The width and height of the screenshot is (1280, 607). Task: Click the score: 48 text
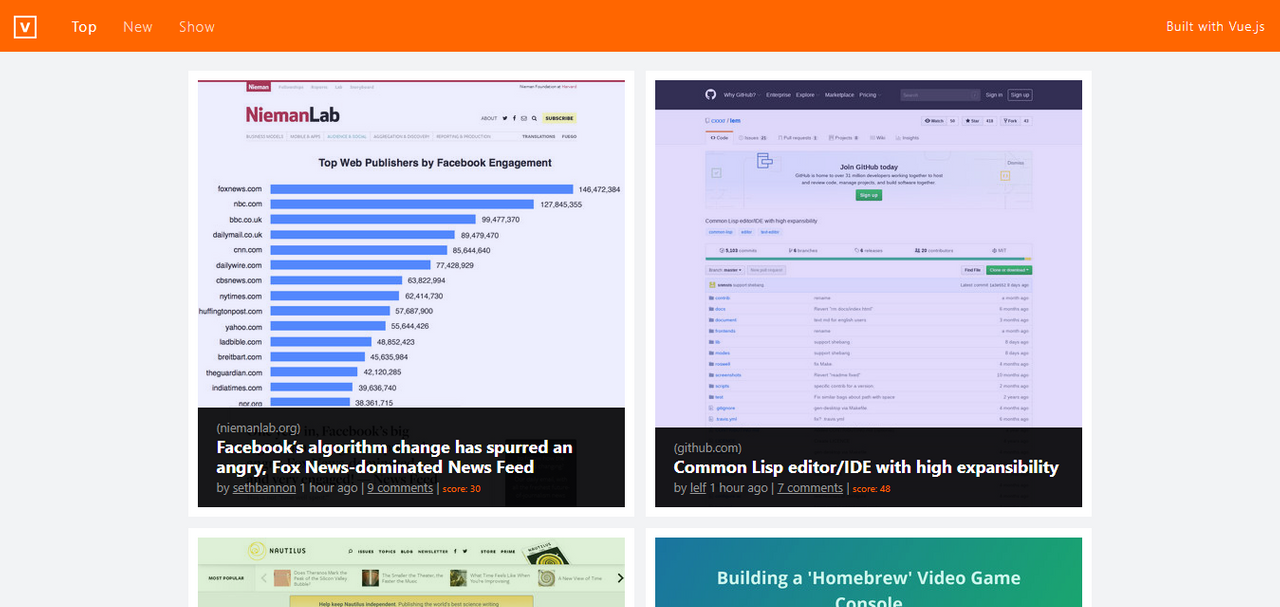[871, 489]
